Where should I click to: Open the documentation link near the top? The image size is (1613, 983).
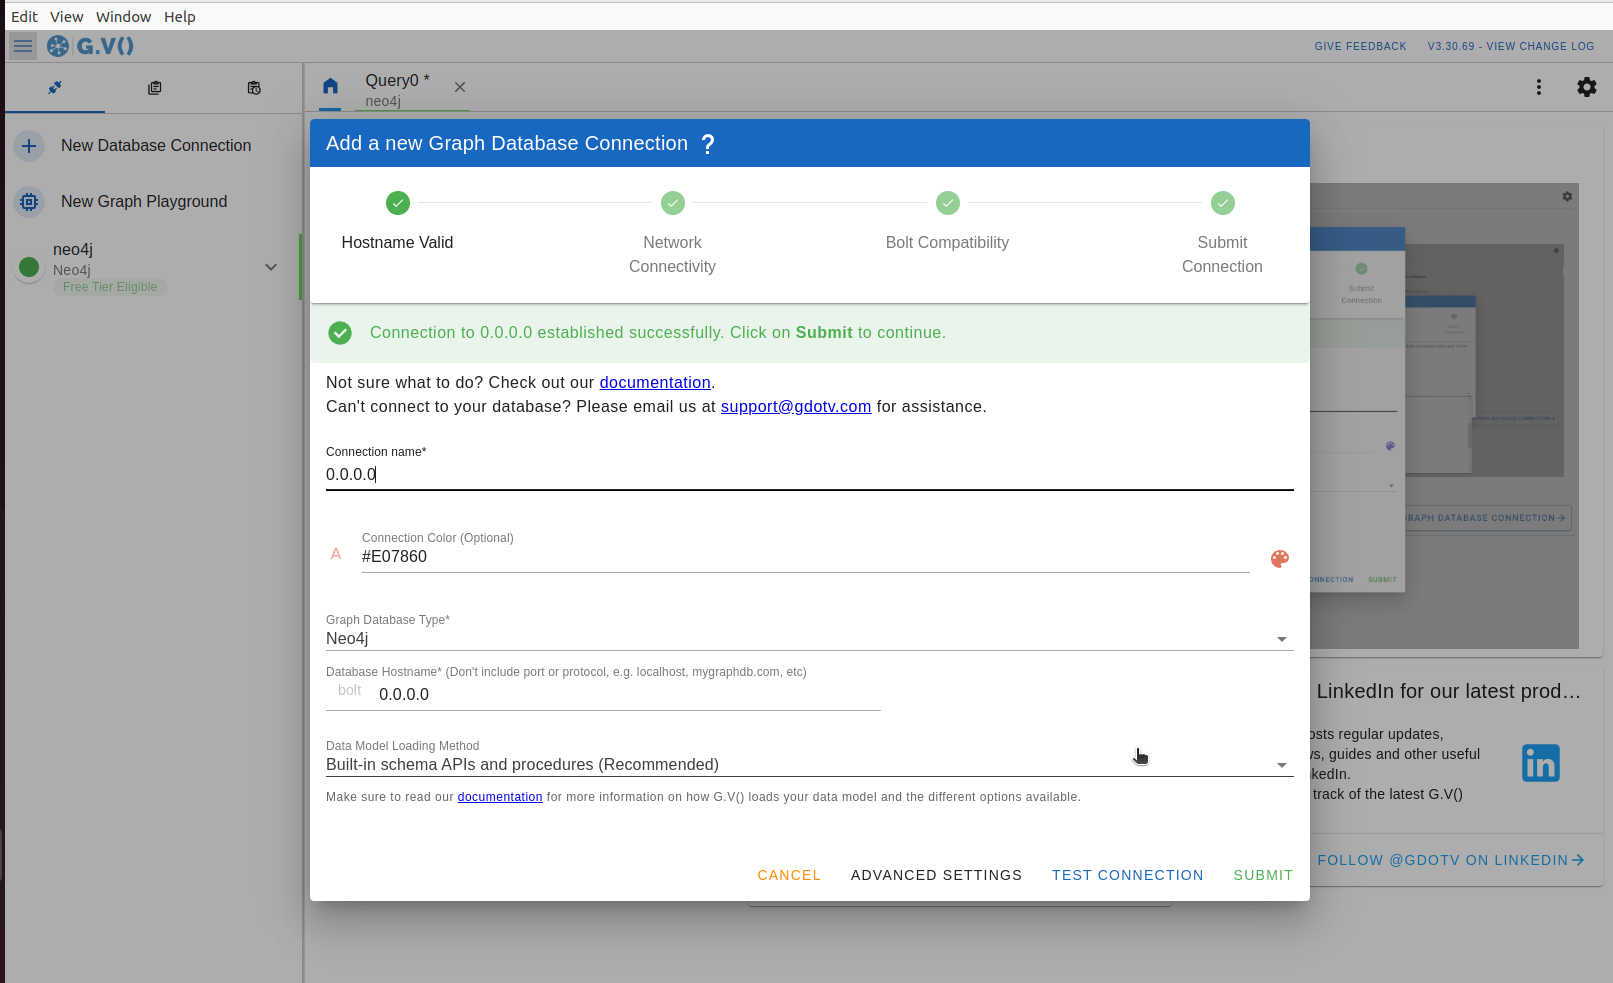click(655, 383)
